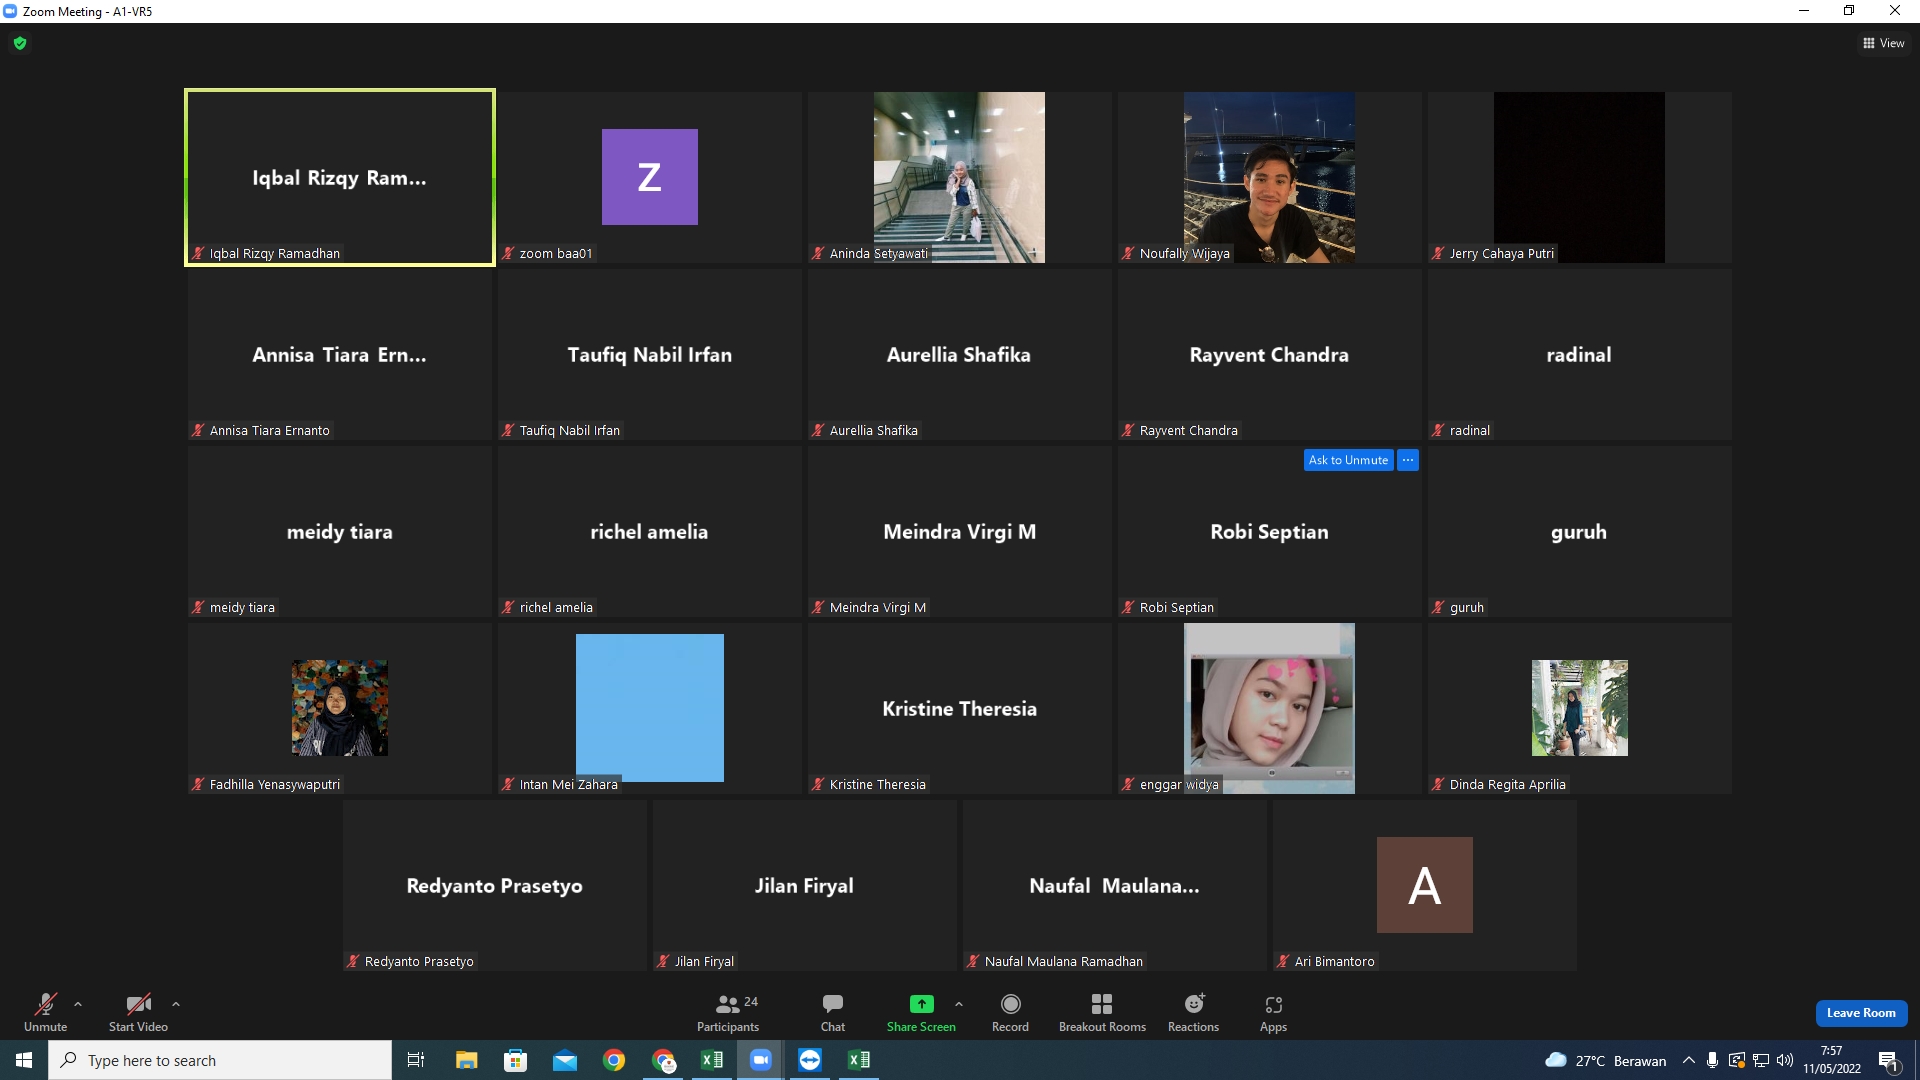Screen dimensions: 1920x1080
Task: Click the Naufal Maulana Ramadhan name label
Action: (x=1064, y=962)
